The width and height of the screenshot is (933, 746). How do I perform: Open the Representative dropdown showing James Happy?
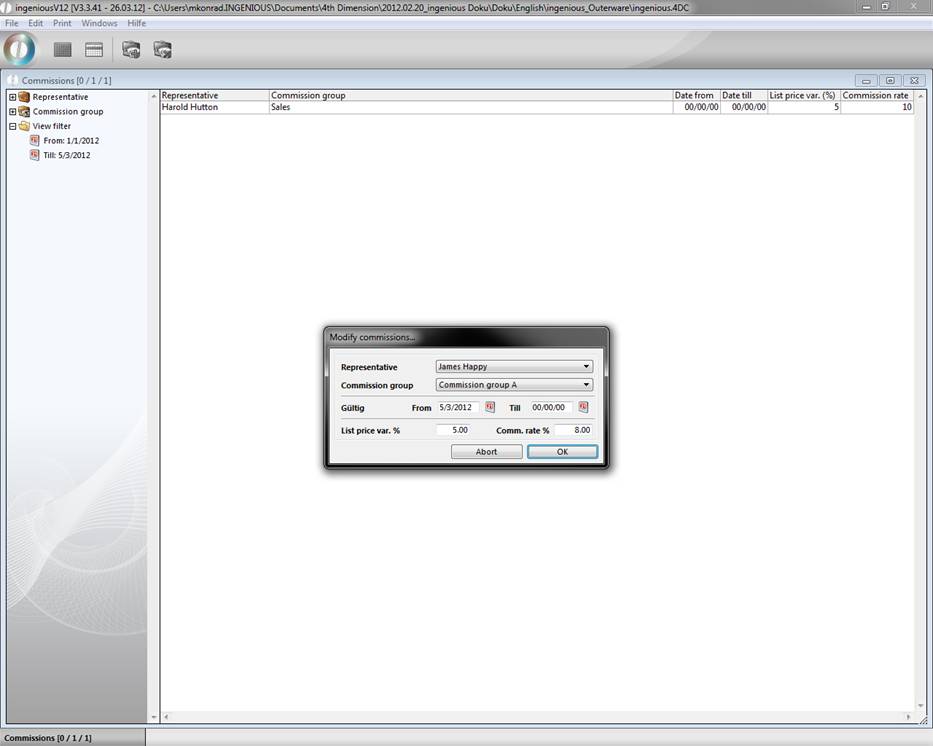[x=514, y=367]
